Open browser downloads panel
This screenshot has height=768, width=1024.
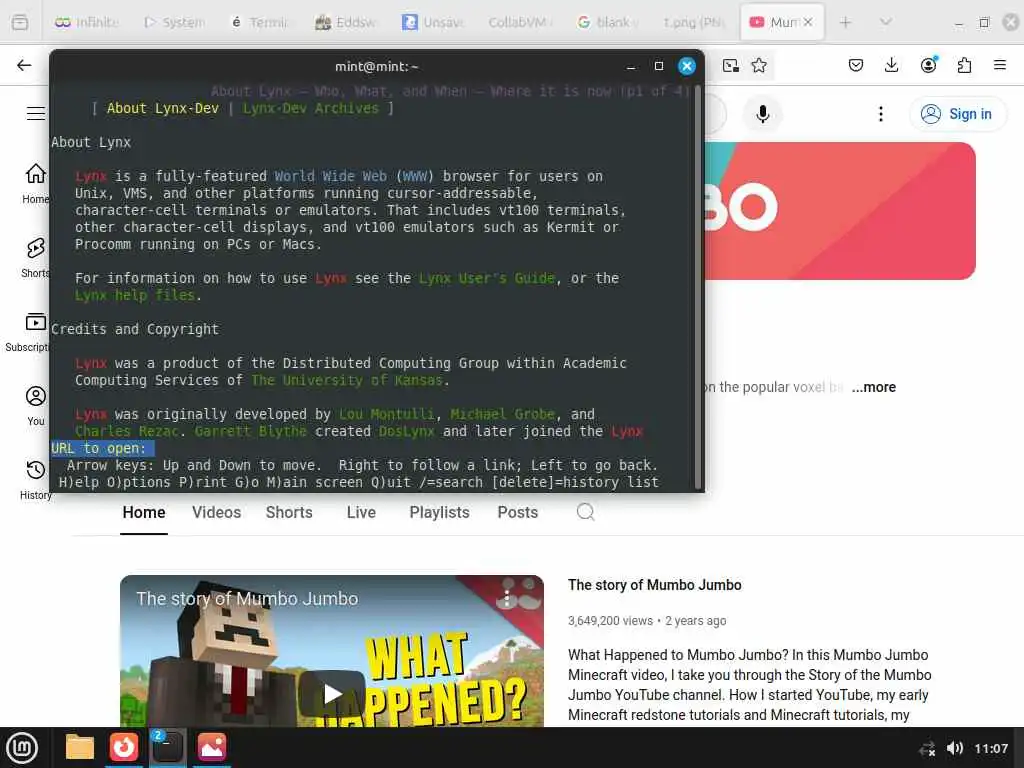[x=891, y=65]
